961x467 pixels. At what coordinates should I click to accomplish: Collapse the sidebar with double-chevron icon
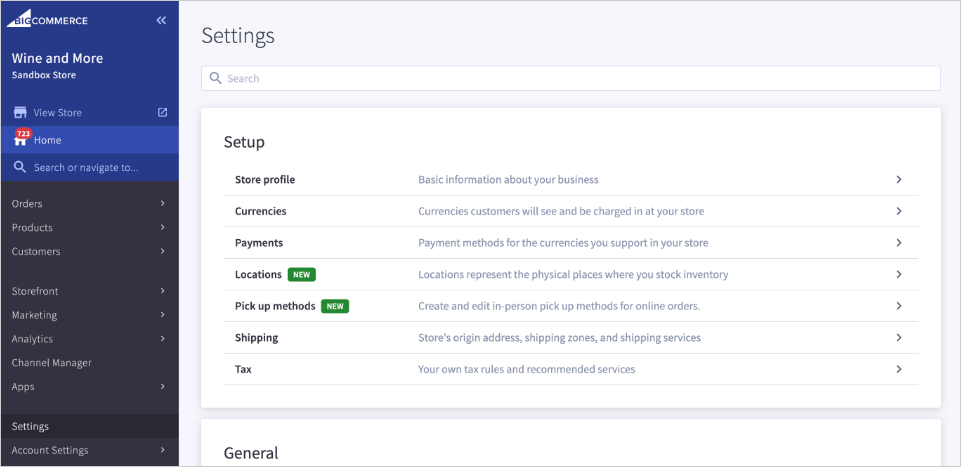coord(161,20)
